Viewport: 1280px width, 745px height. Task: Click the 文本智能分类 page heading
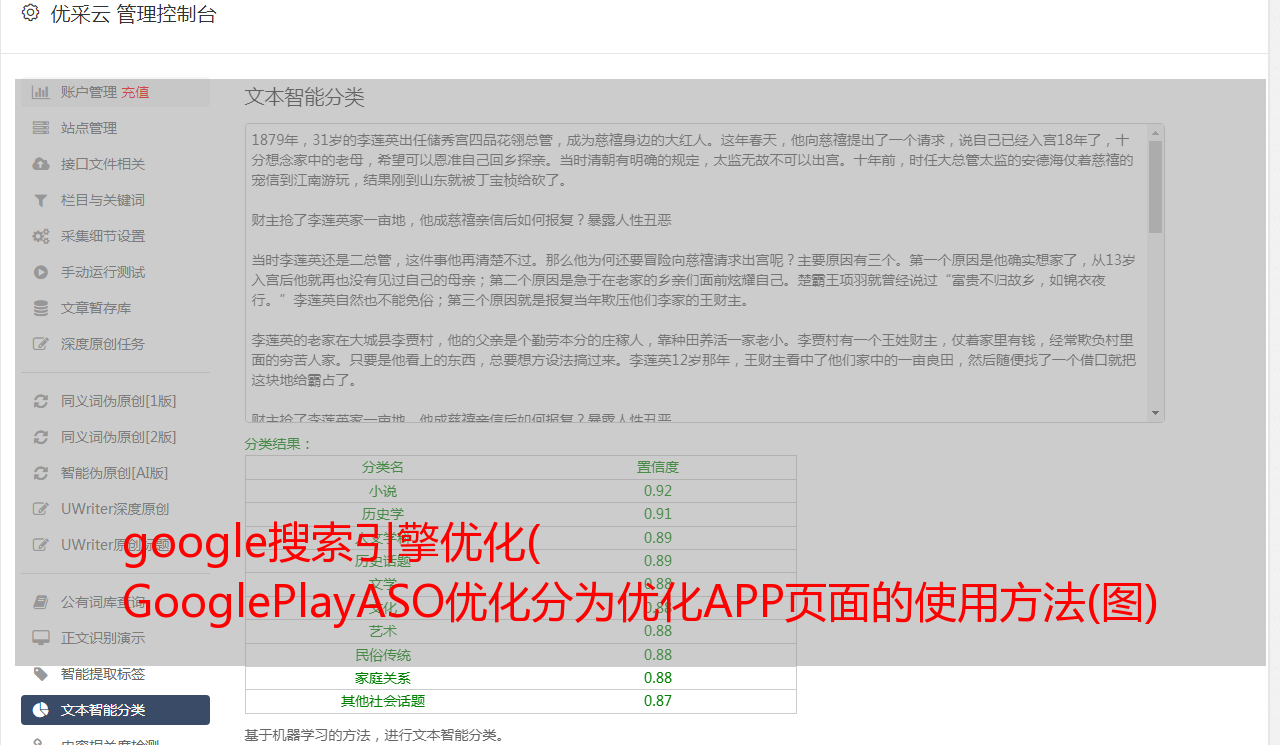305,97
